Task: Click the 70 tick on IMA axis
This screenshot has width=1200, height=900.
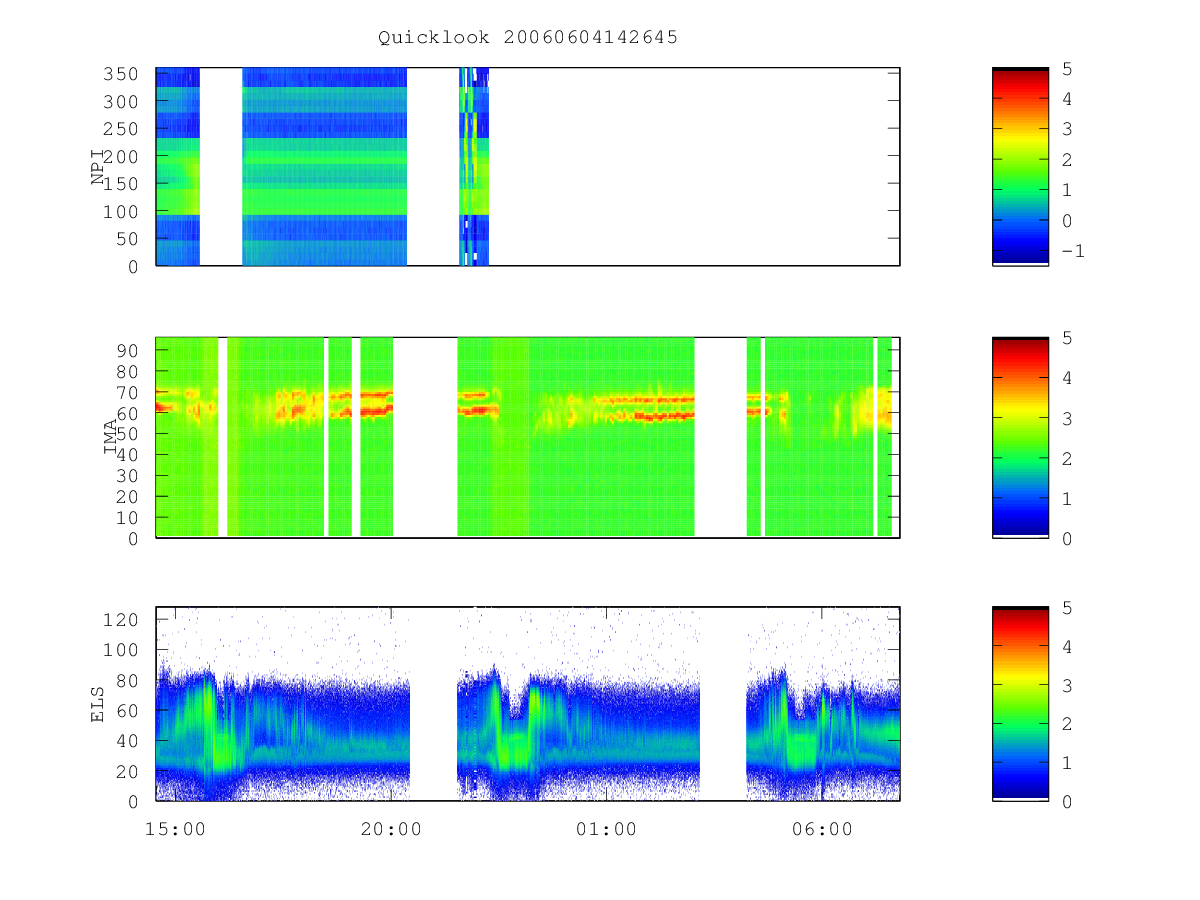Action: [x=129, y=391]
